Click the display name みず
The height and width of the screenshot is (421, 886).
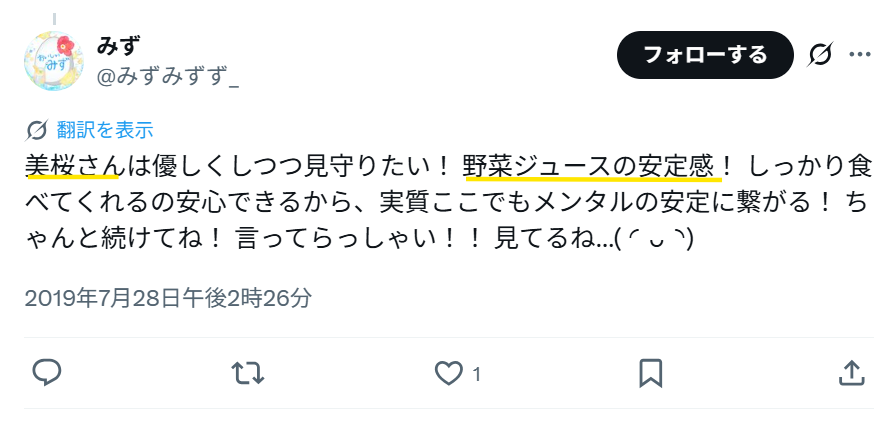pyautogui.click(x=118, y=46)
